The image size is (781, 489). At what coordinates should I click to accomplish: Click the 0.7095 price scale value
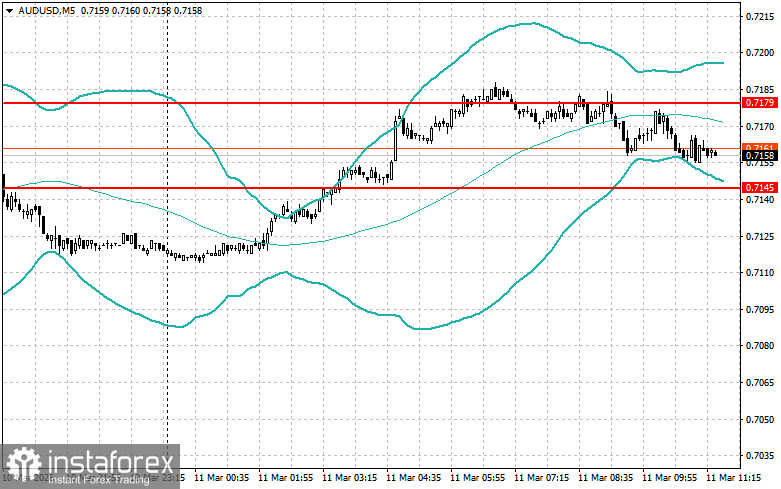[760, 310]
